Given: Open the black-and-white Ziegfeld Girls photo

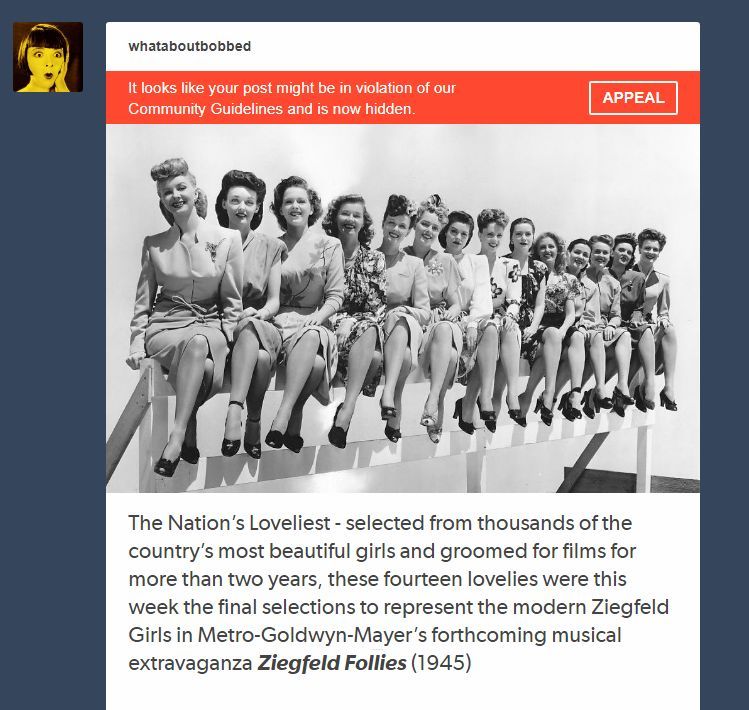Looking at the screenshot, I should coord(403,308).
